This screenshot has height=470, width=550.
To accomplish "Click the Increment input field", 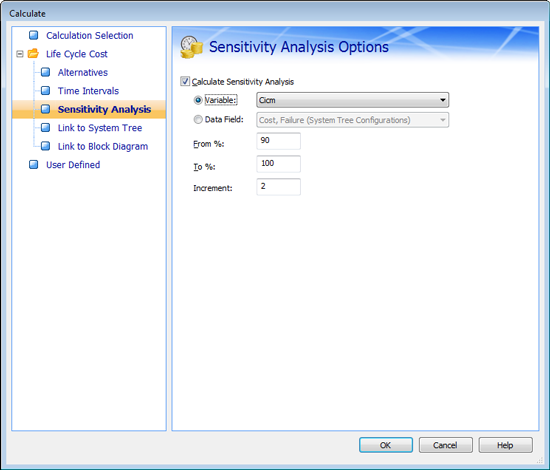I will pyautogui.click(x=279, y=187).
